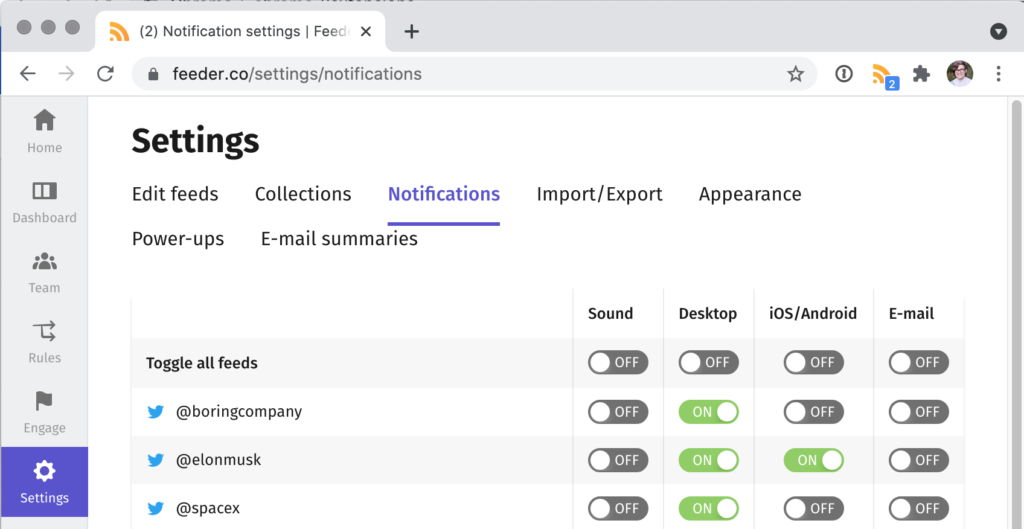
Task: Reload the page
Action: 105,74
